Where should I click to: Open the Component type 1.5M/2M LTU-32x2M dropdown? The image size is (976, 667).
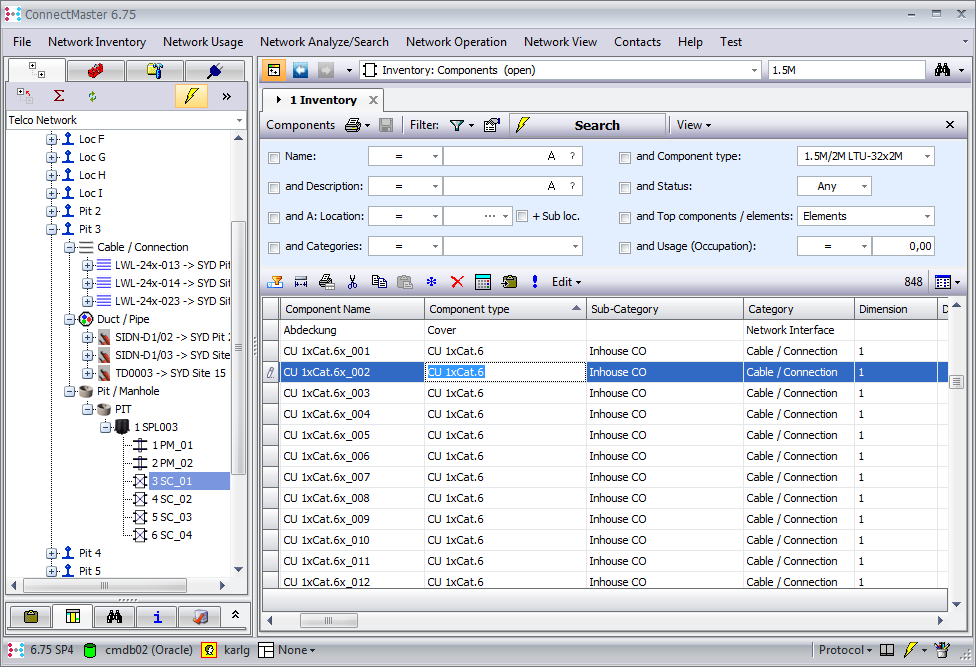(927, 156)
